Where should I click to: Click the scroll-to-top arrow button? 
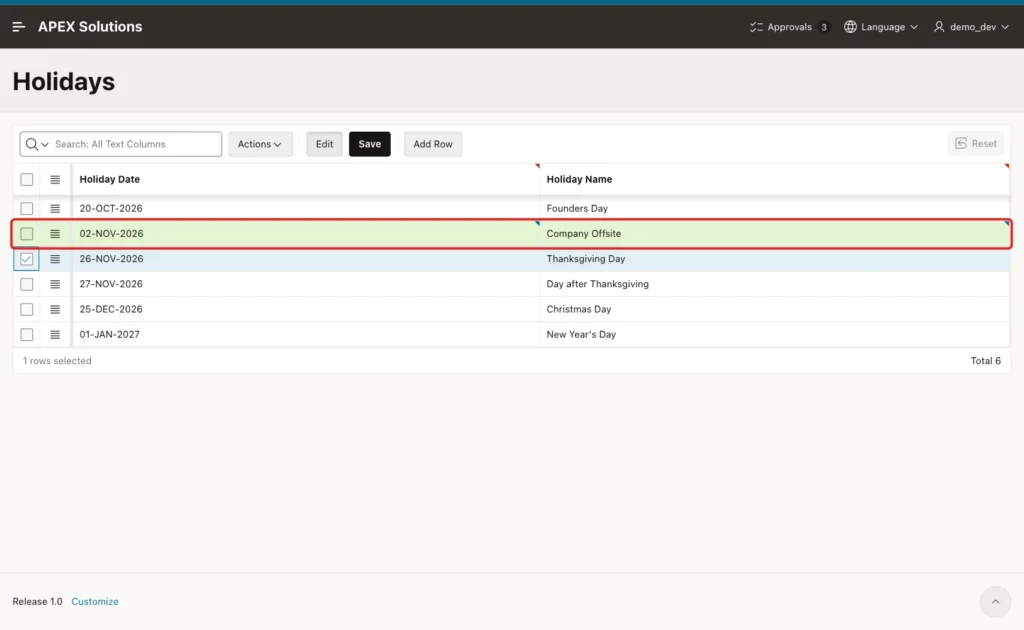[x=995, y=602]
